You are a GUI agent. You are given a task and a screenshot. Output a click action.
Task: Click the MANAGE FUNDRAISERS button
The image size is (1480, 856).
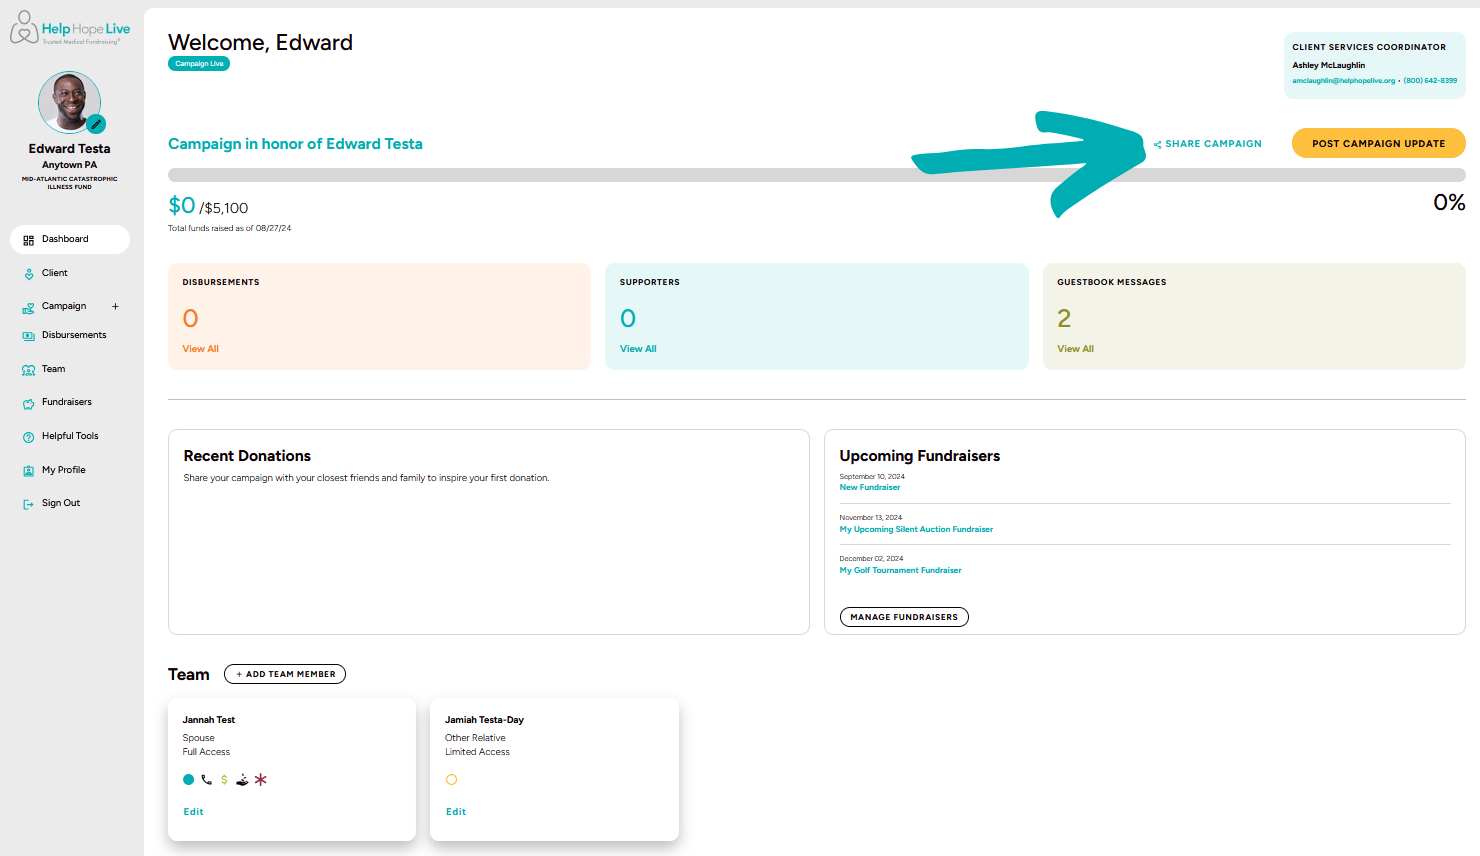tap(903, 616)
